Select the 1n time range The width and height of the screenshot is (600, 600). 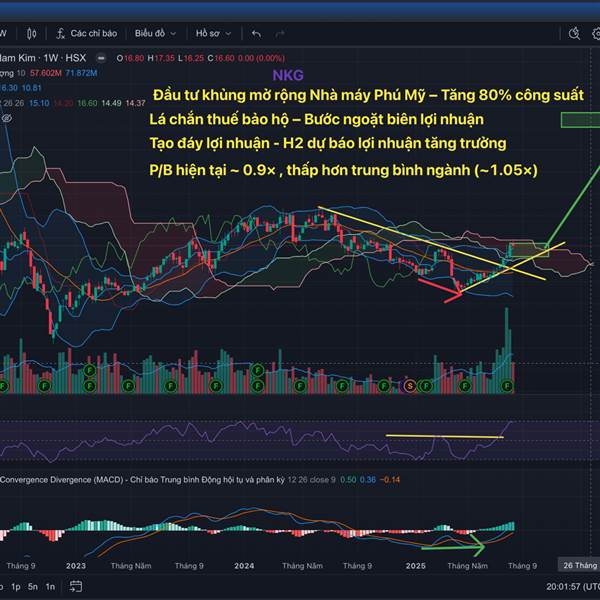50,586
